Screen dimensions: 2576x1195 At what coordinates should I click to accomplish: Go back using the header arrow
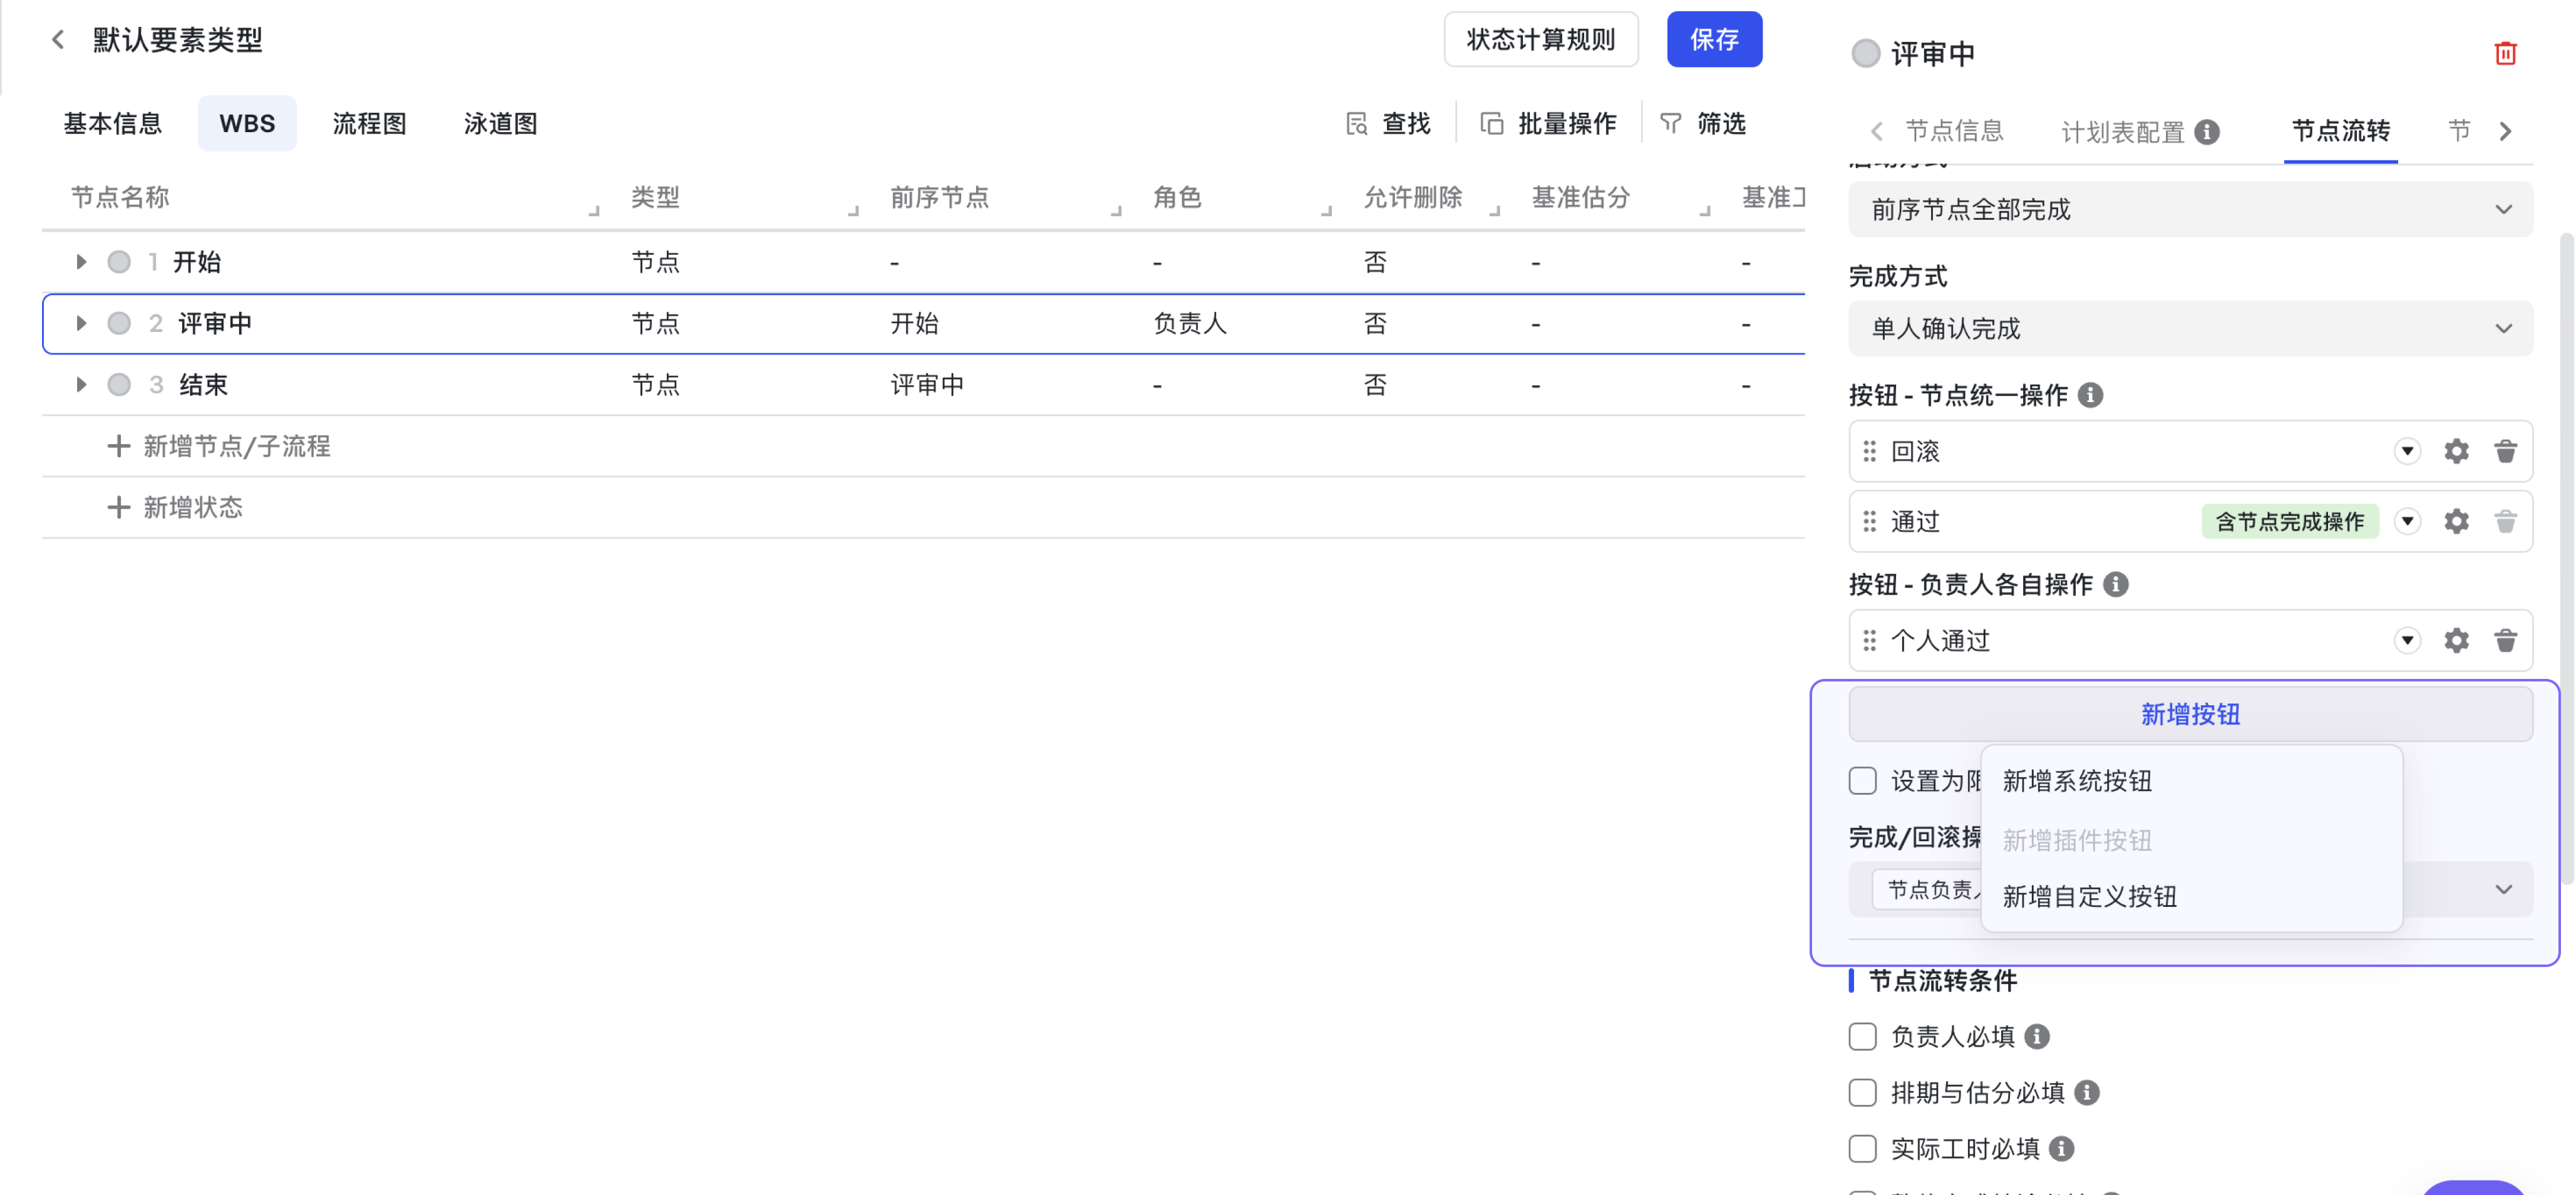57,40
